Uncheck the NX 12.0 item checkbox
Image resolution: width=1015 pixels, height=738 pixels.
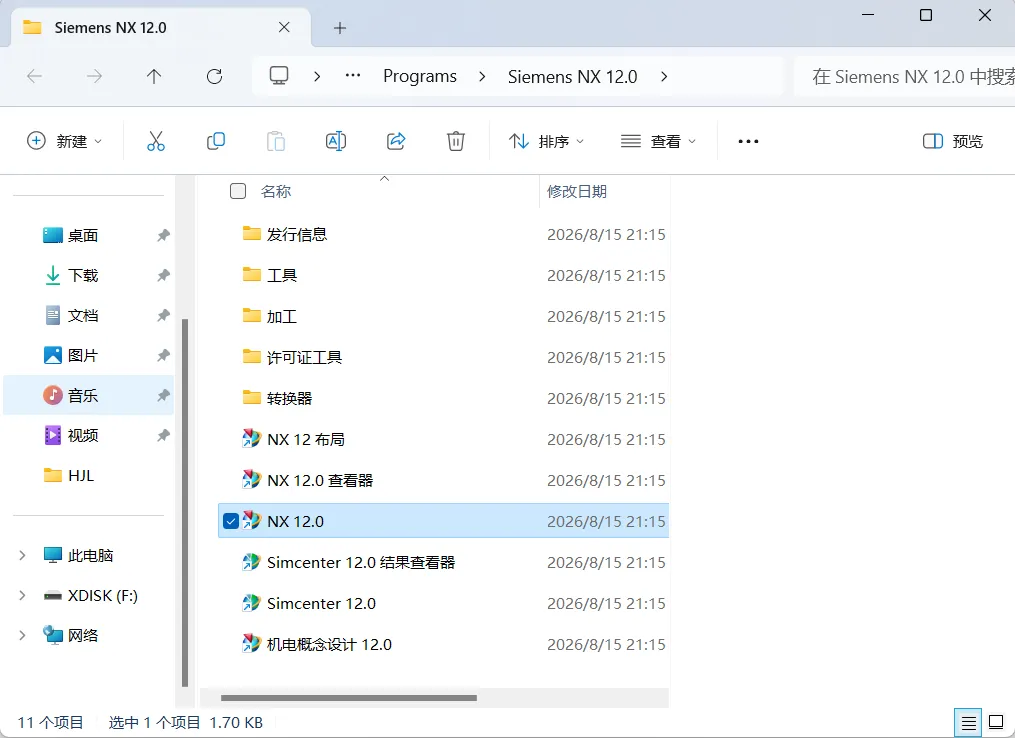pyautogui.click(x=230, y=520)
